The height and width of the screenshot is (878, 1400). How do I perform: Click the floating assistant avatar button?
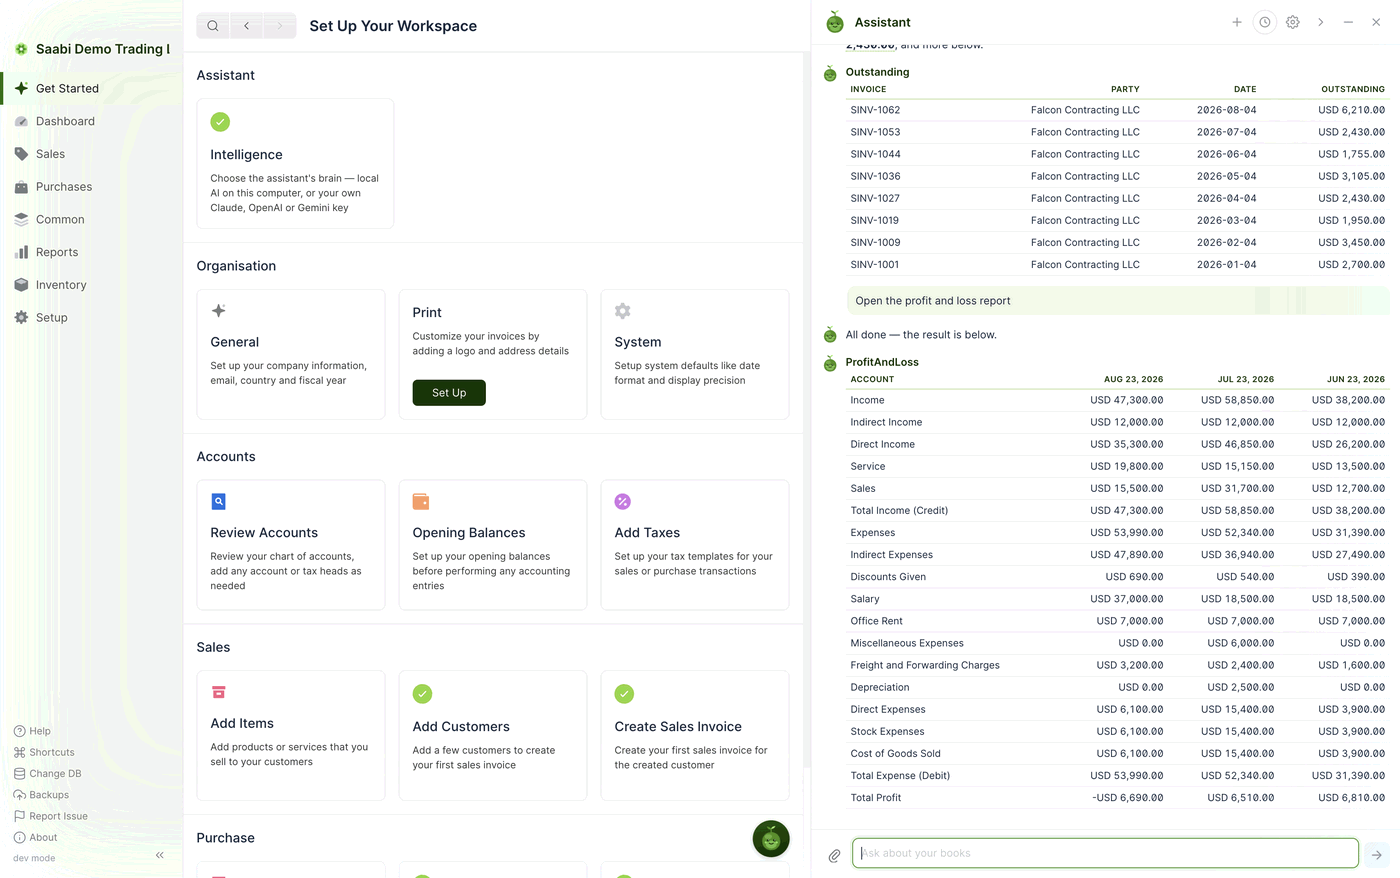click(771, 839)
